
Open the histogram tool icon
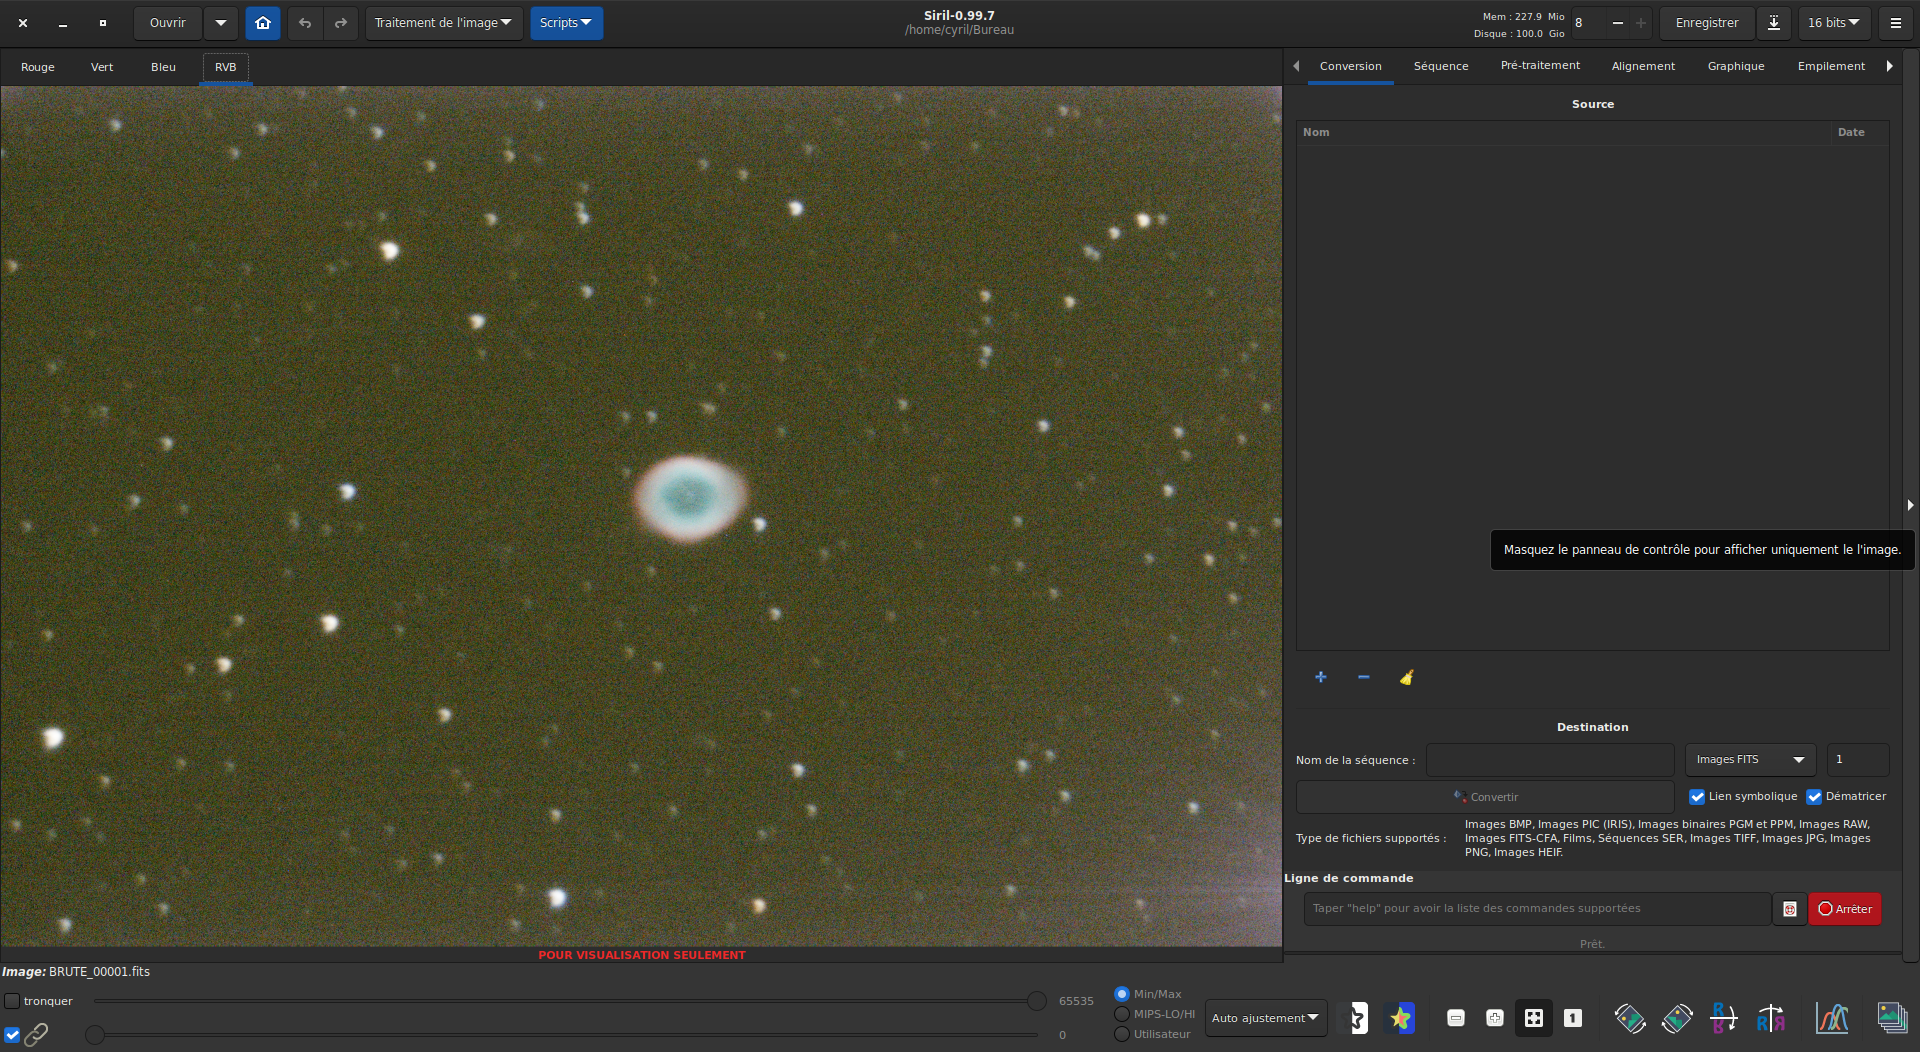pyautogui.click(x=1832, y=1018)
